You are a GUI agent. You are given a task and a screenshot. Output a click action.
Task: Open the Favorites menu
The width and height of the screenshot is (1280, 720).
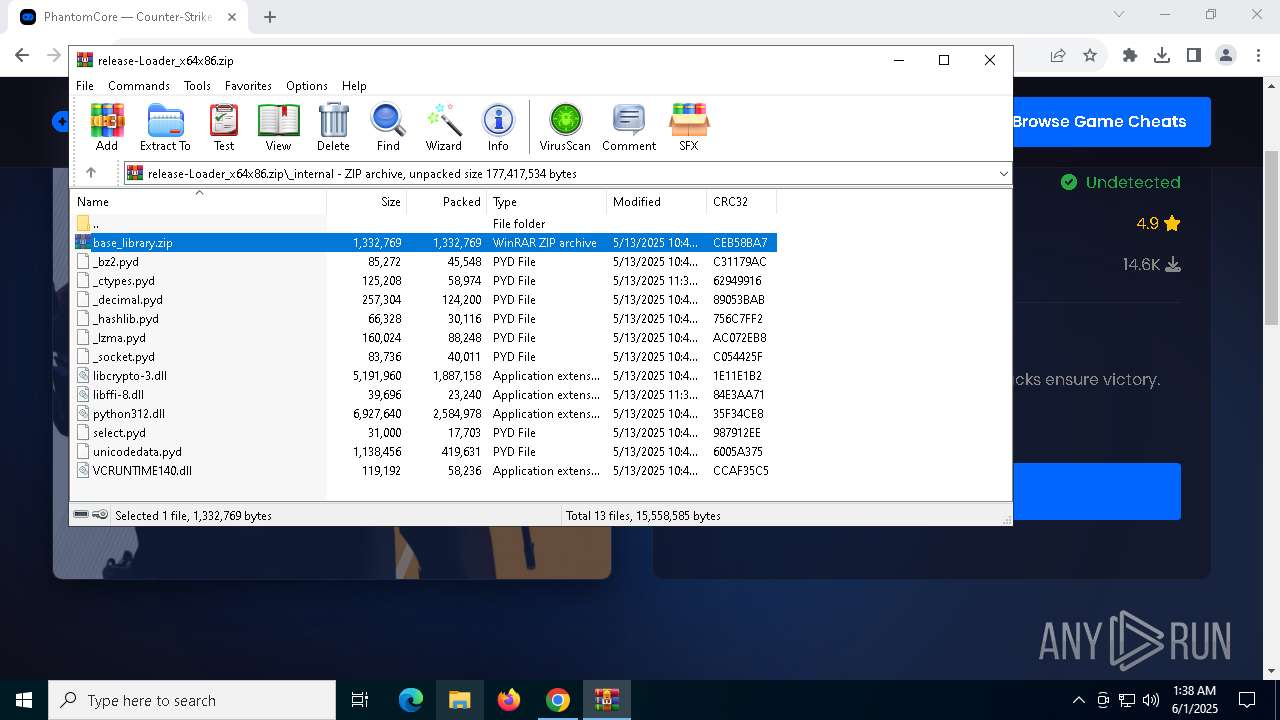248,86
